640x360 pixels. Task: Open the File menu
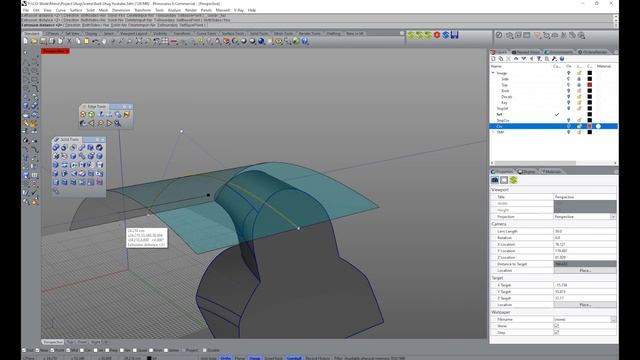click(x=26, y=10)
